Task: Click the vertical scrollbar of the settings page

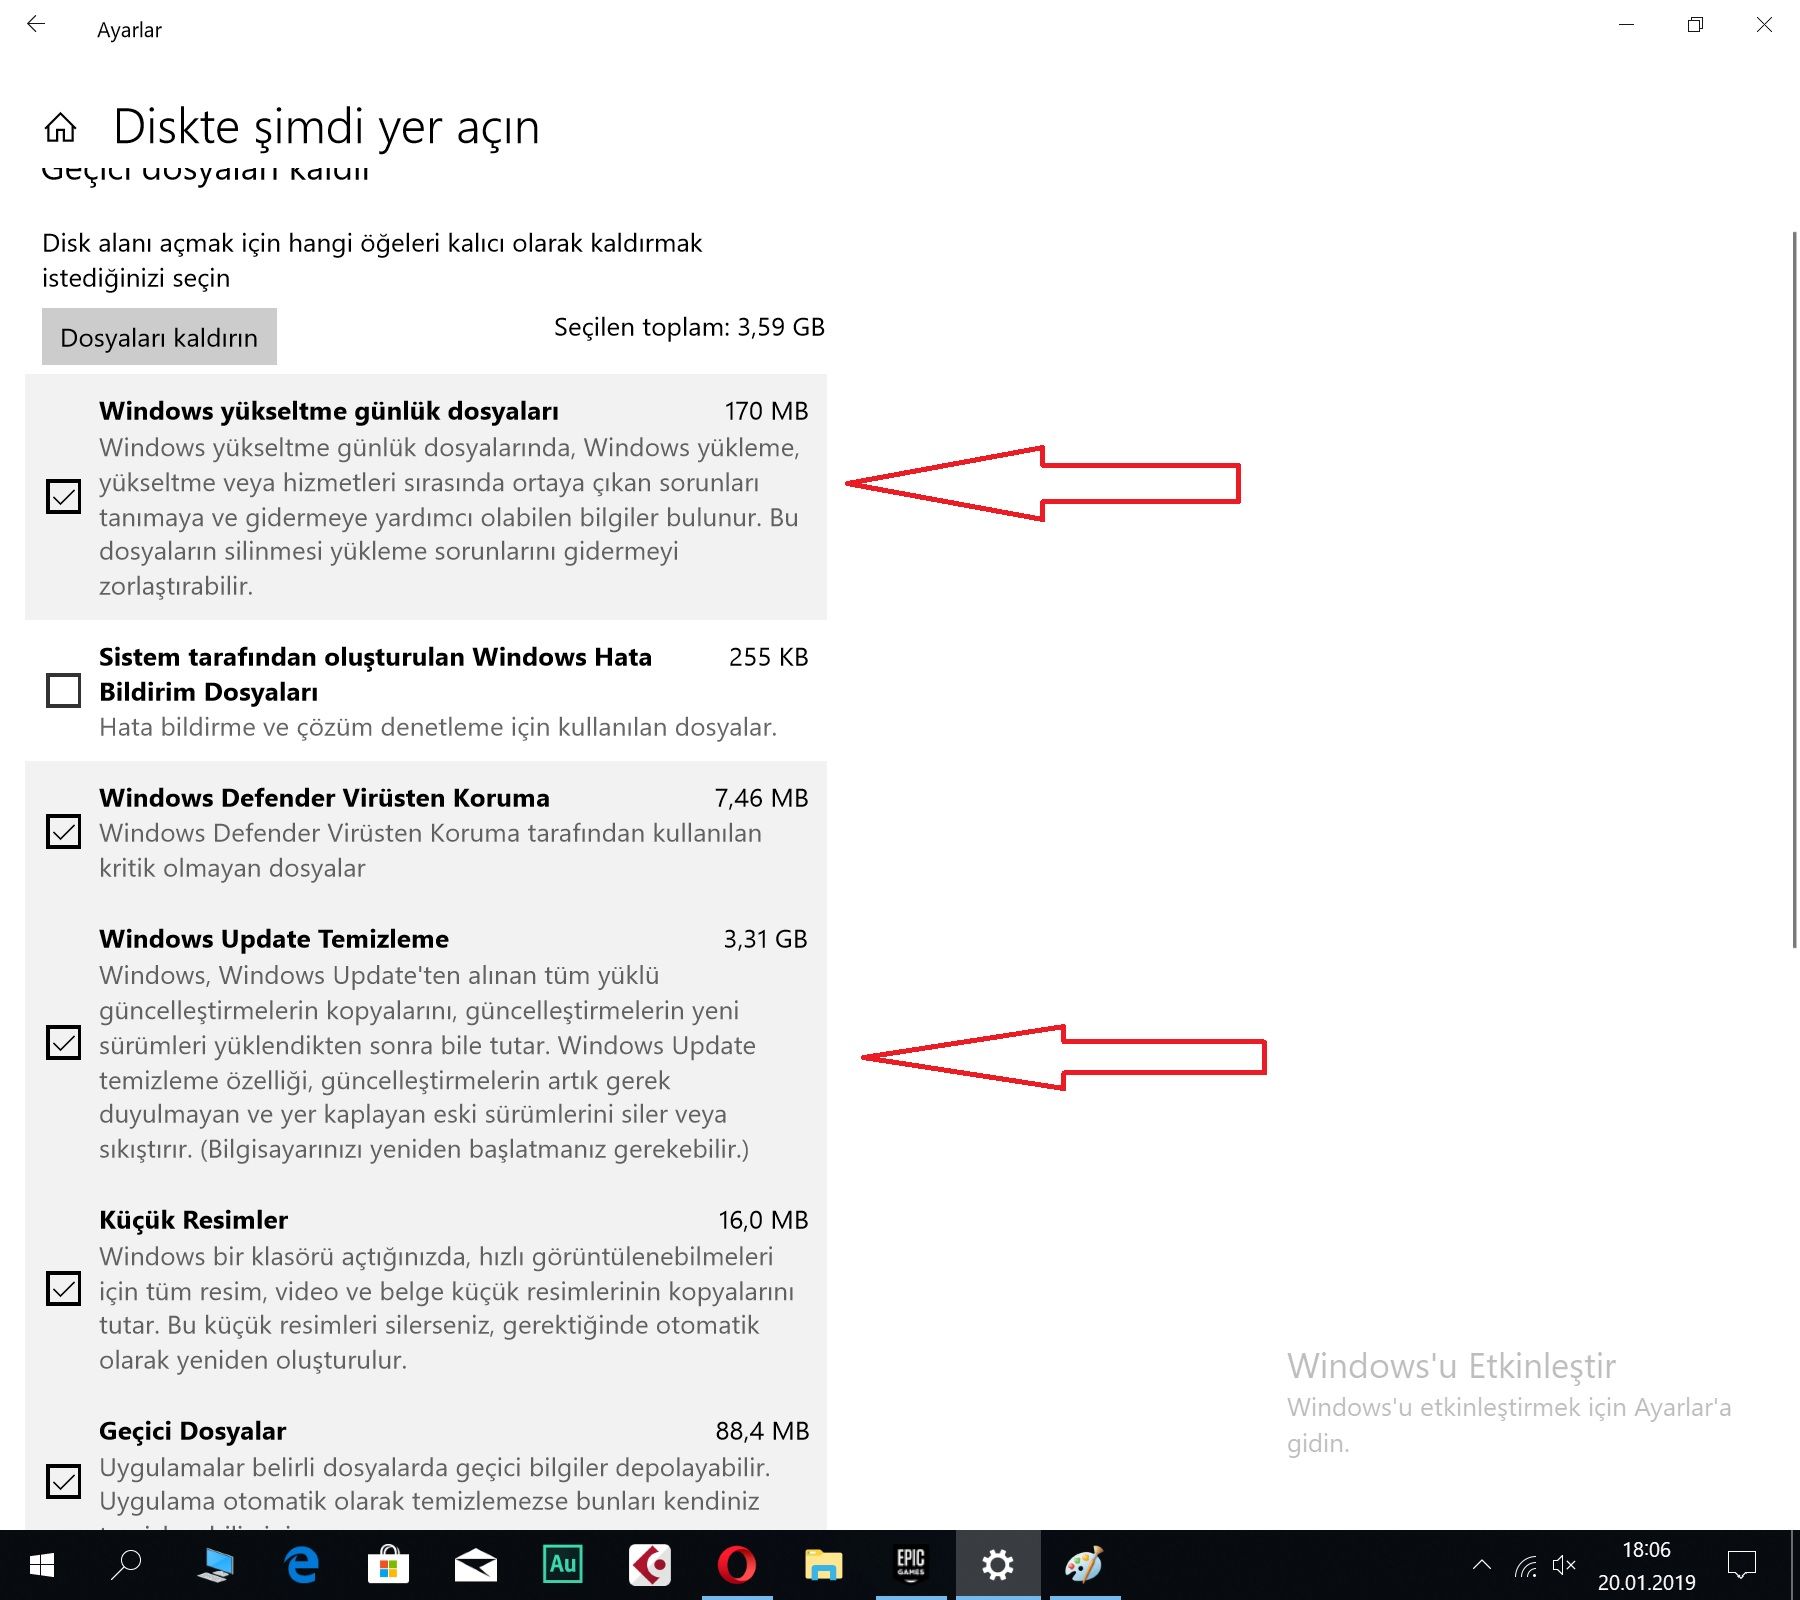Action: point(1794,590)
